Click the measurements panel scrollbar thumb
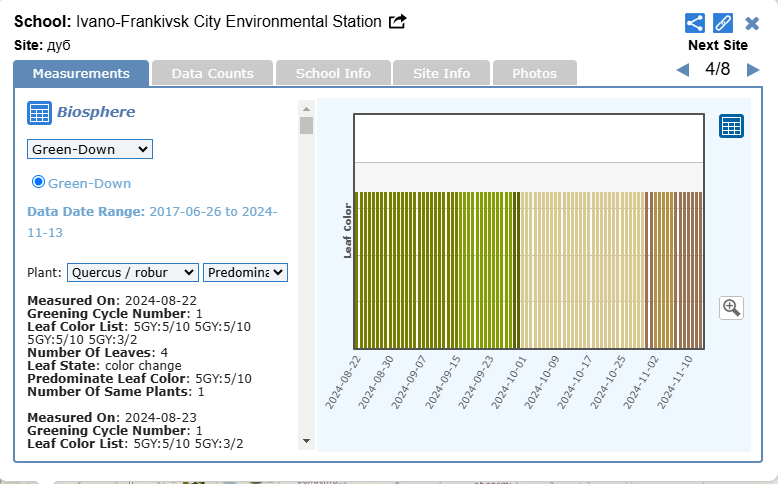778x484 pixels. click(306, 125)
